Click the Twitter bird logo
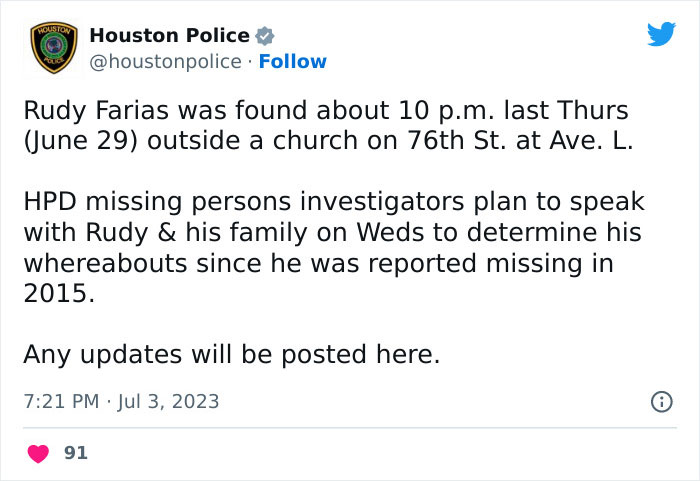Viewport: 700px width, 481px height. (x=661, y=34)
